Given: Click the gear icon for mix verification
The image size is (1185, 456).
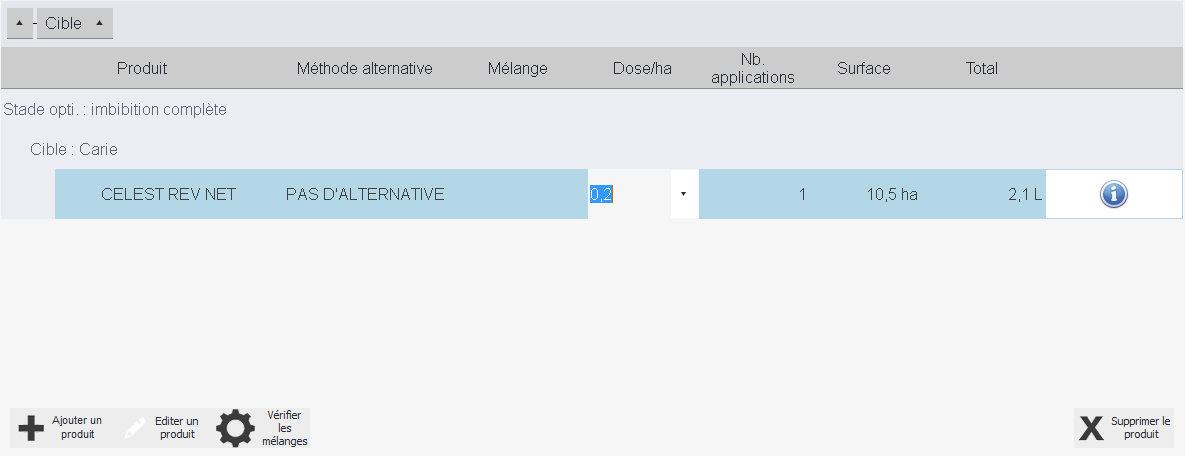Looking at the screenshot, I should pos(236,428).
